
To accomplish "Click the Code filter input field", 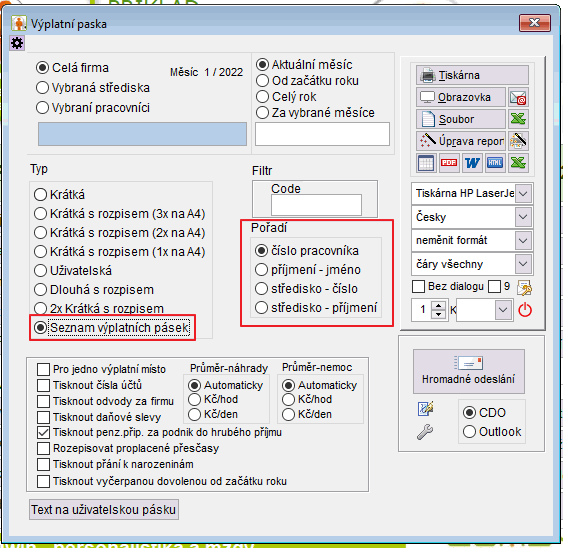I will (x=316, y=205).
